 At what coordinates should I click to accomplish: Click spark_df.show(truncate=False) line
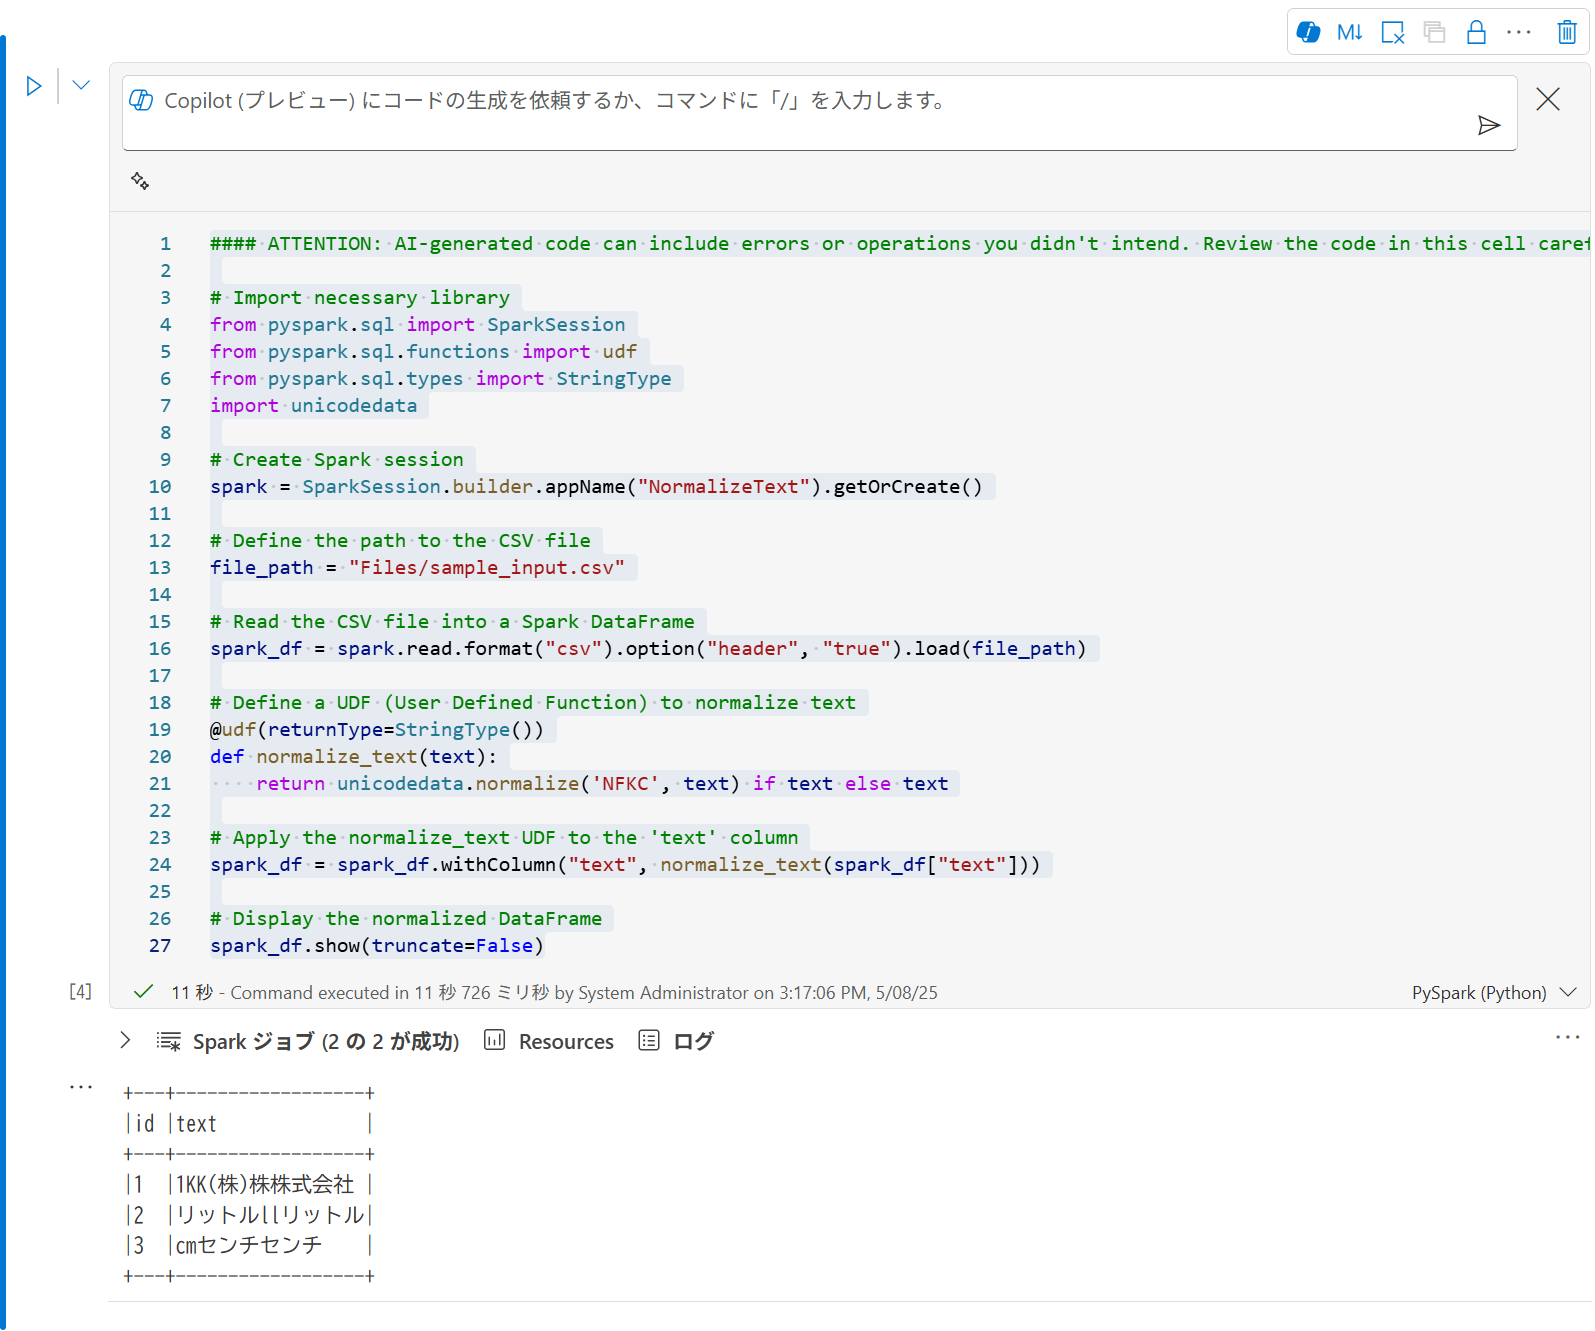point(377,946)
